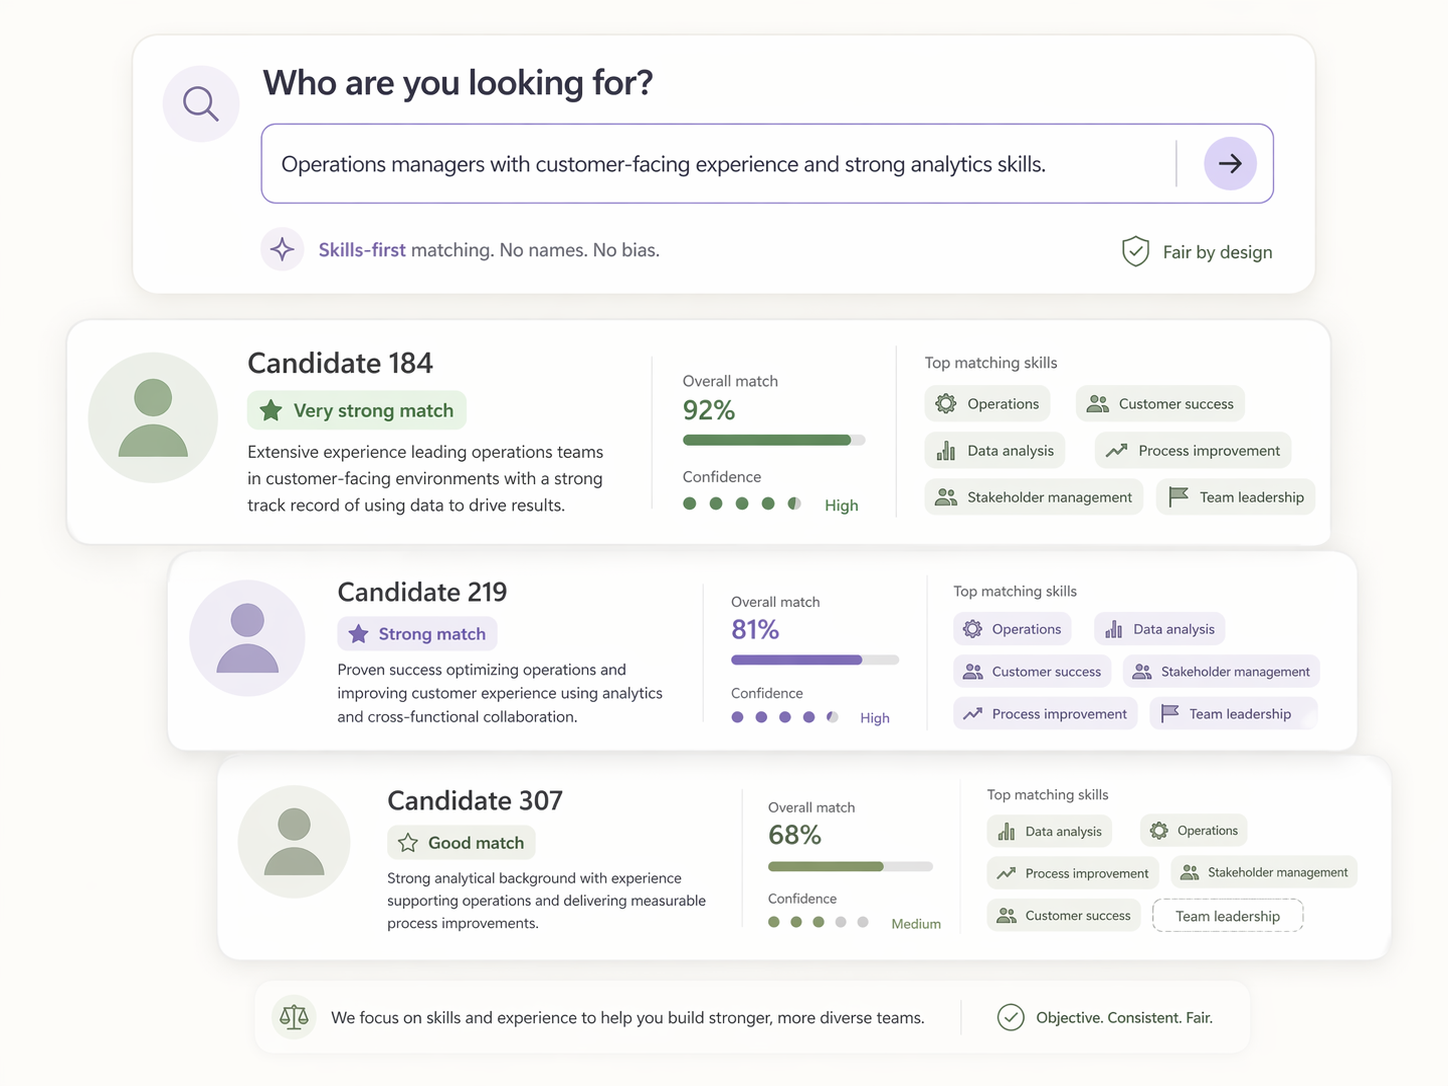
Task: Click the magnifying glass search icon
Action: click(x=201, y=104)
